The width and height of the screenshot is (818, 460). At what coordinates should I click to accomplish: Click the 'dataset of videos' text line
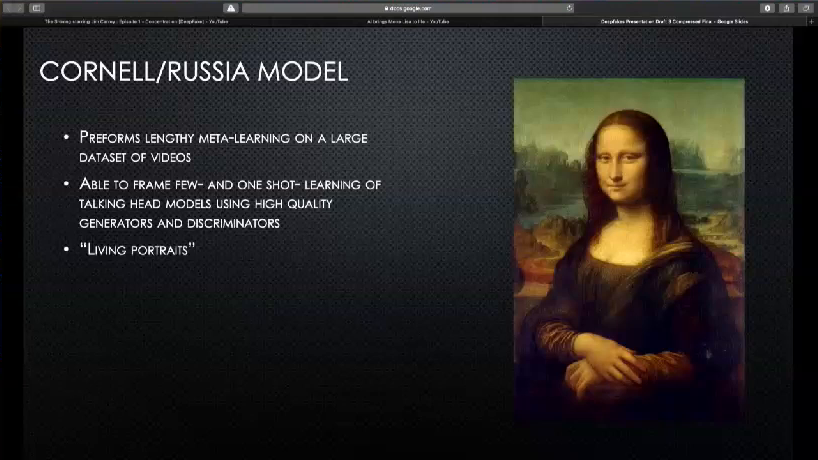[x=135, y=158]
